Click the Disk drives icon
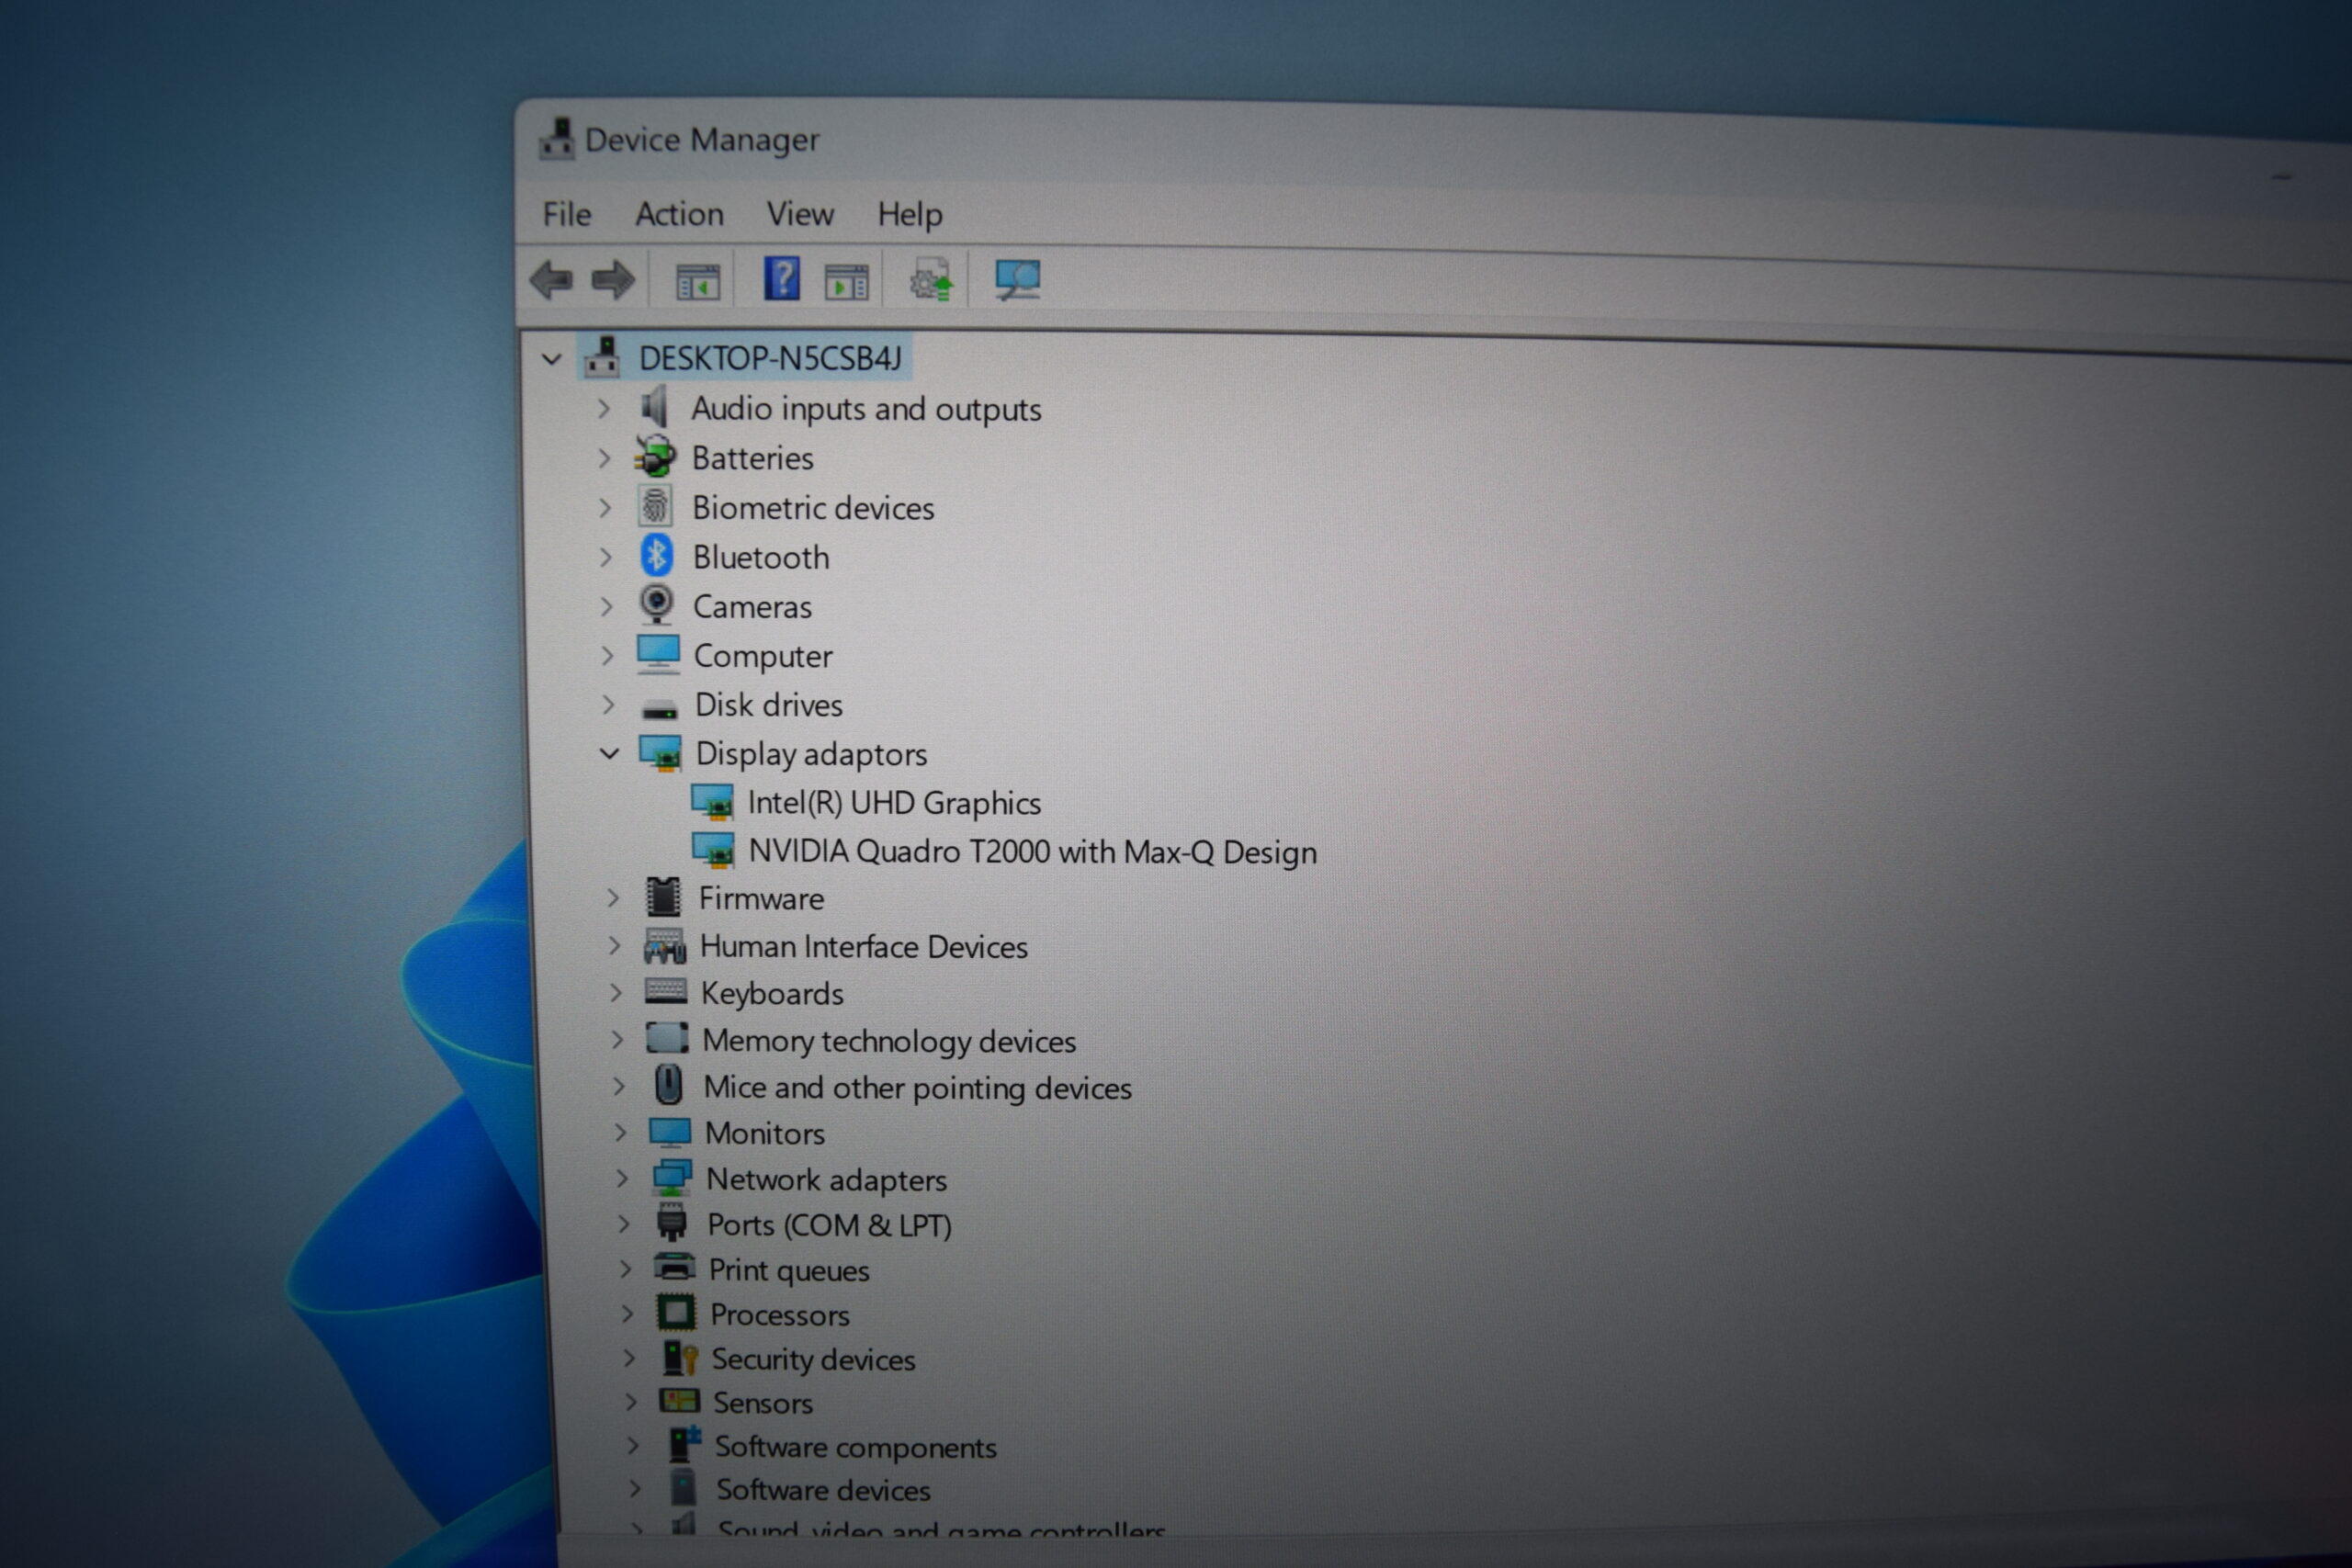Image resolution: width=2352 pixels, height=1568 pixels. coord(659,709)
